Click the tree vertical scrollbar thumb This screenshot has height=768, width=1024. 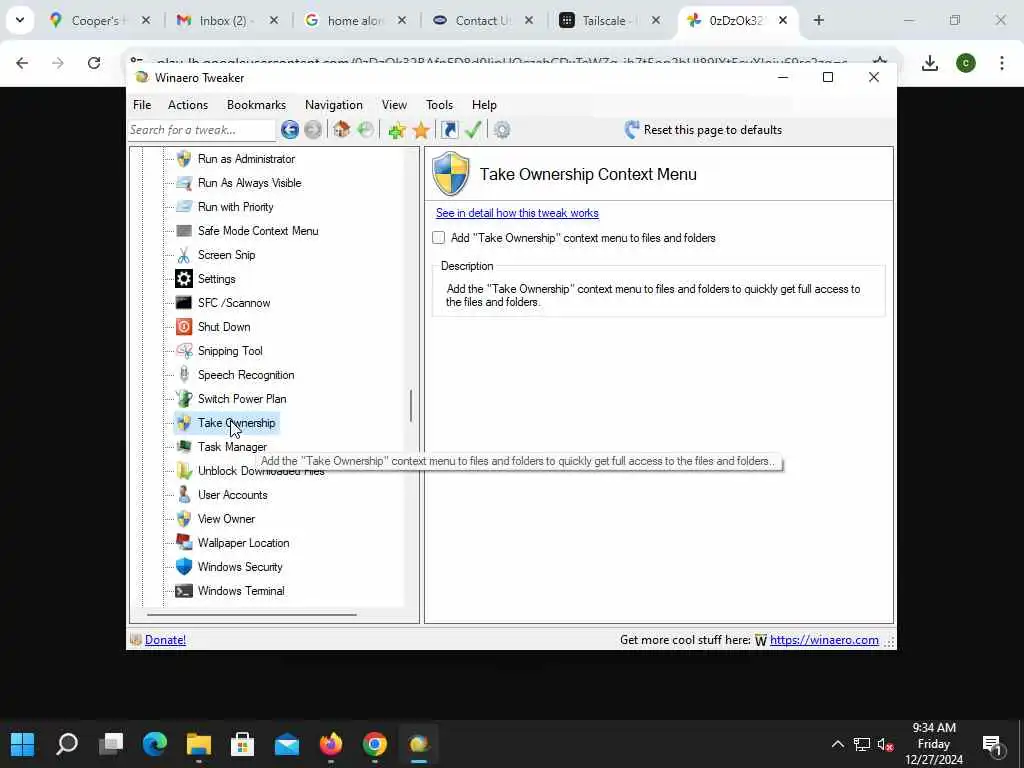tap(411, 406)
